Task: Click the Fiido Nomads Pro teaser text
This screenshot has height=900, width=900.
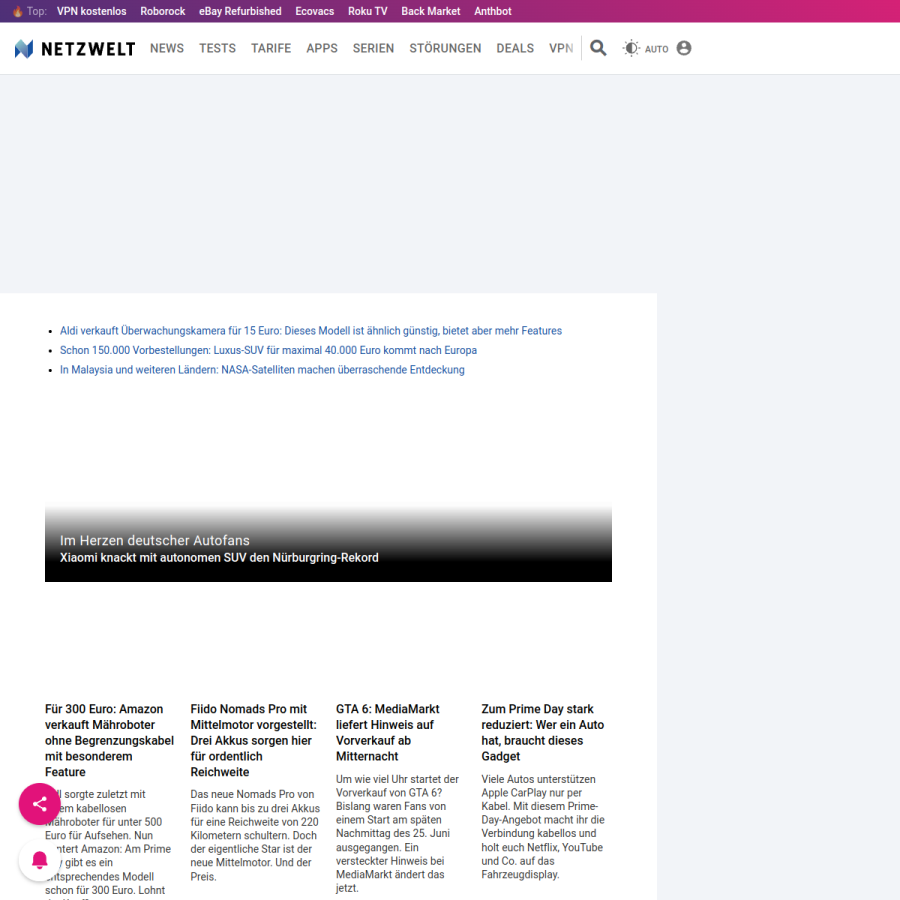Action: [255, 835]
